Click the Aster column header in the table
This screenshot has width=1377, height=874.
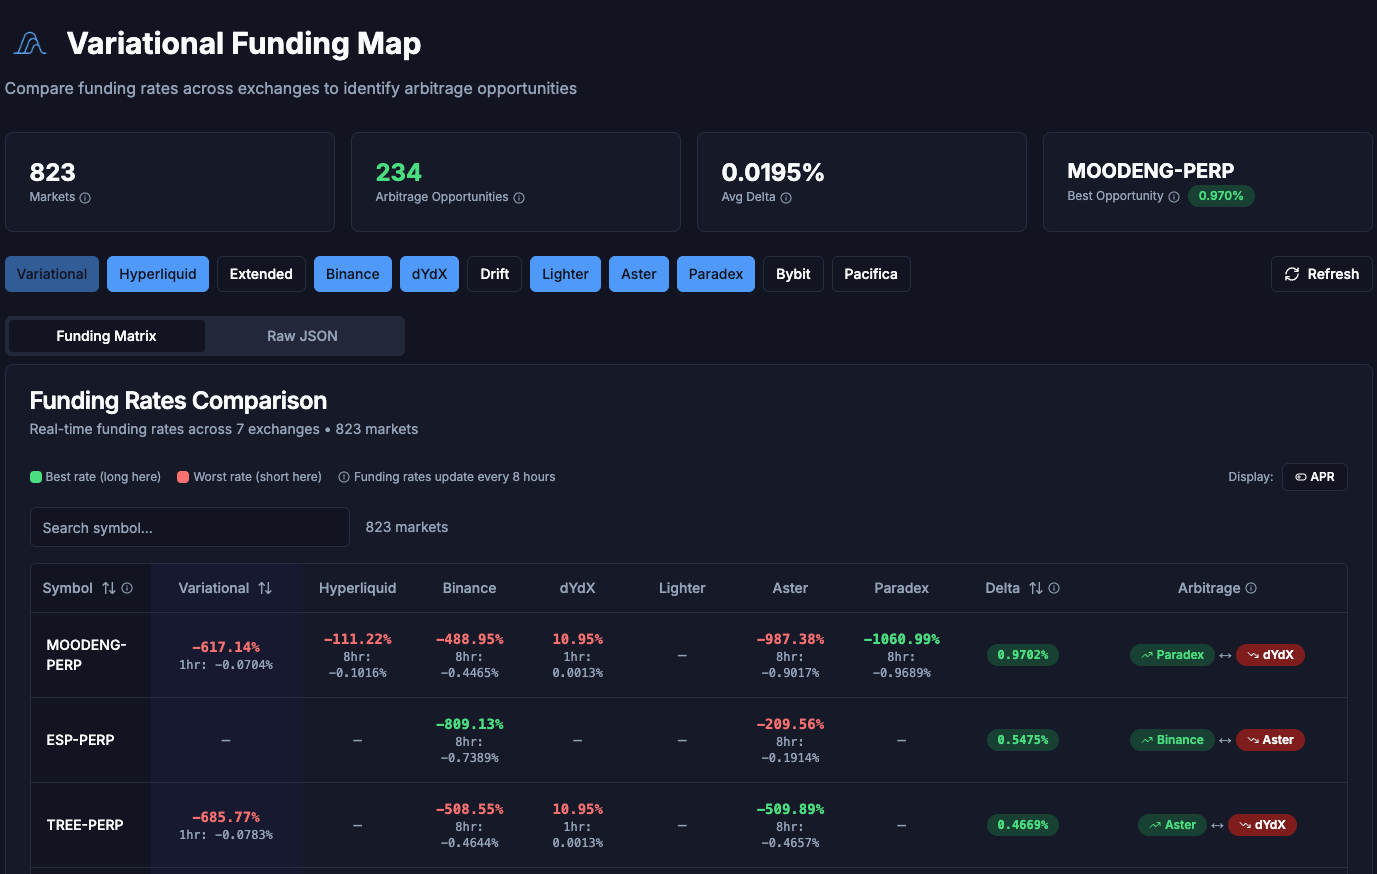tap(790, 588)
